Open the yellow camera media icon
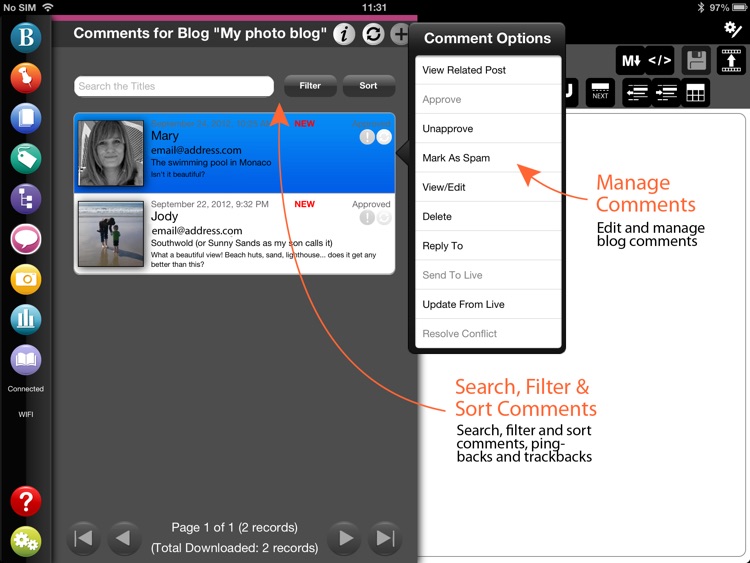This screenshot has height=563, width=750. click(26, 279)
